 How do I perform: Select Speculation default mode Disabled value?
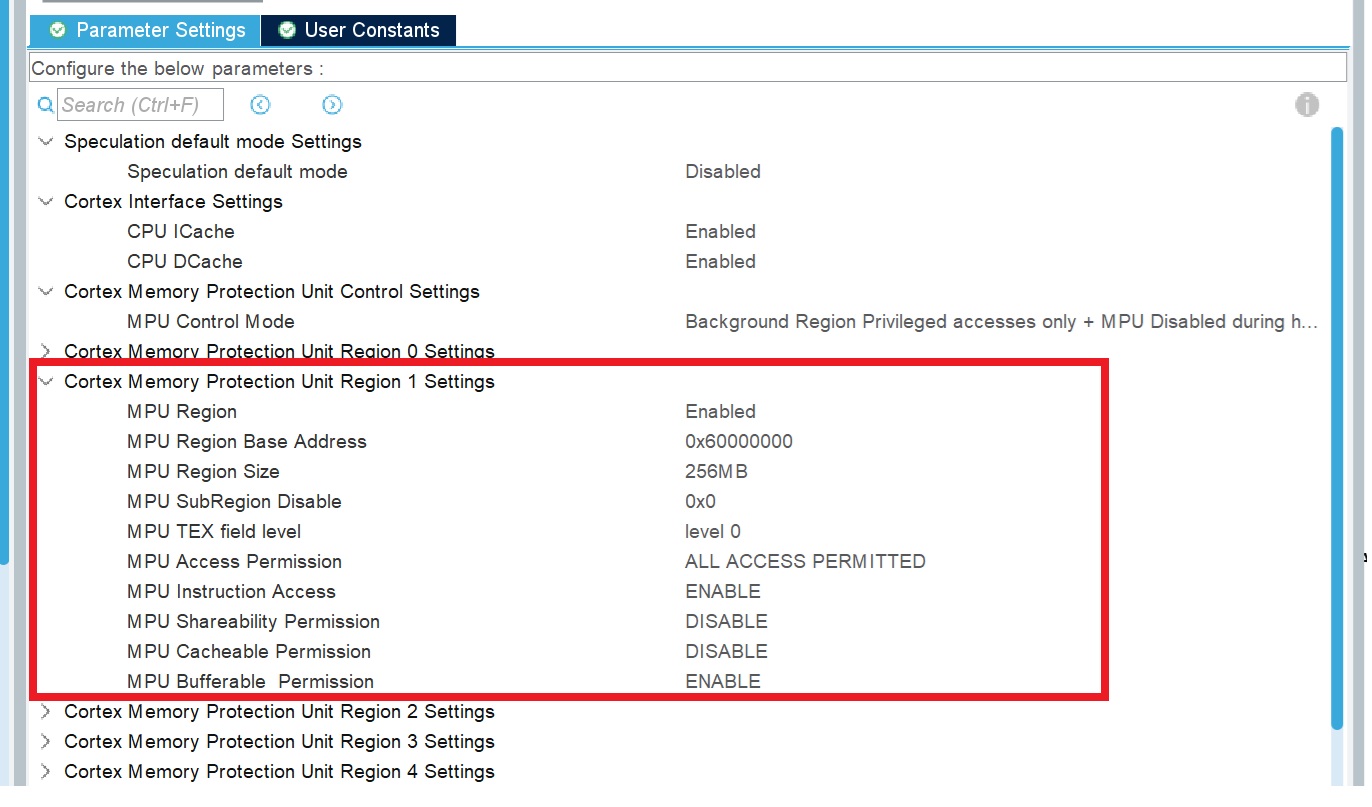tap(723, 171)
